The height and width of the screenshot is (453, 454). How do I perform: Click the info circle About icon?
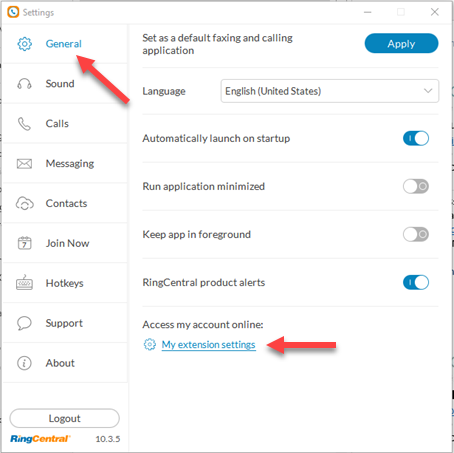[24, 363]
